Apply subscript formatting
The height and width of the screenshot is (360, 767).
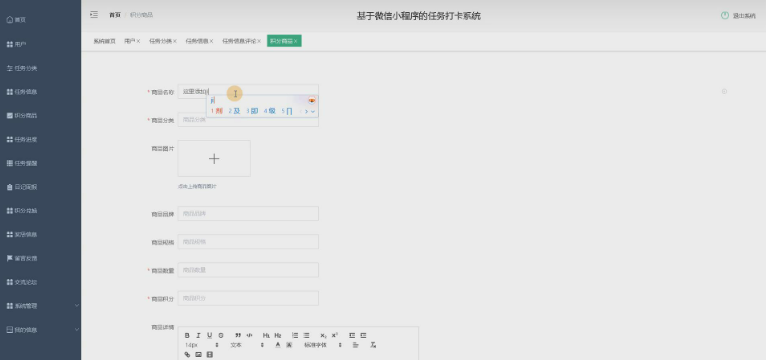click(323, 336)
